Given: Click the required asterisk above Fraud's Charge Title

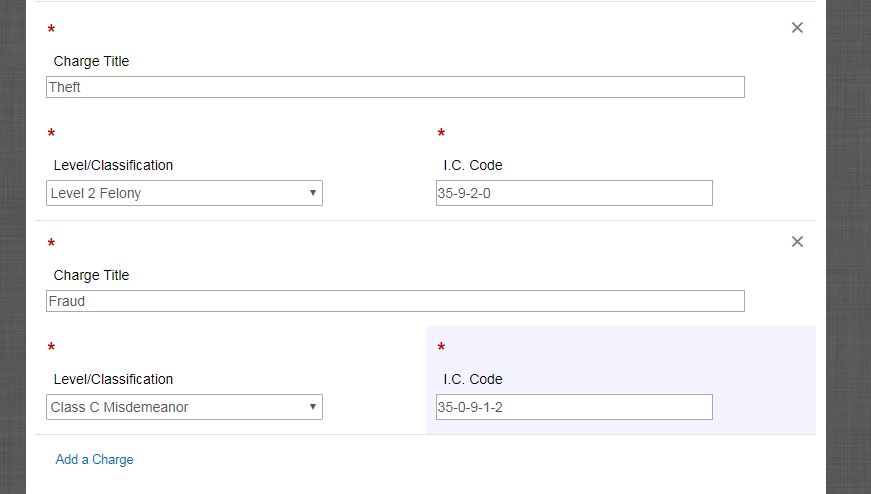Looking at the screenshot, I should point(51,246).
